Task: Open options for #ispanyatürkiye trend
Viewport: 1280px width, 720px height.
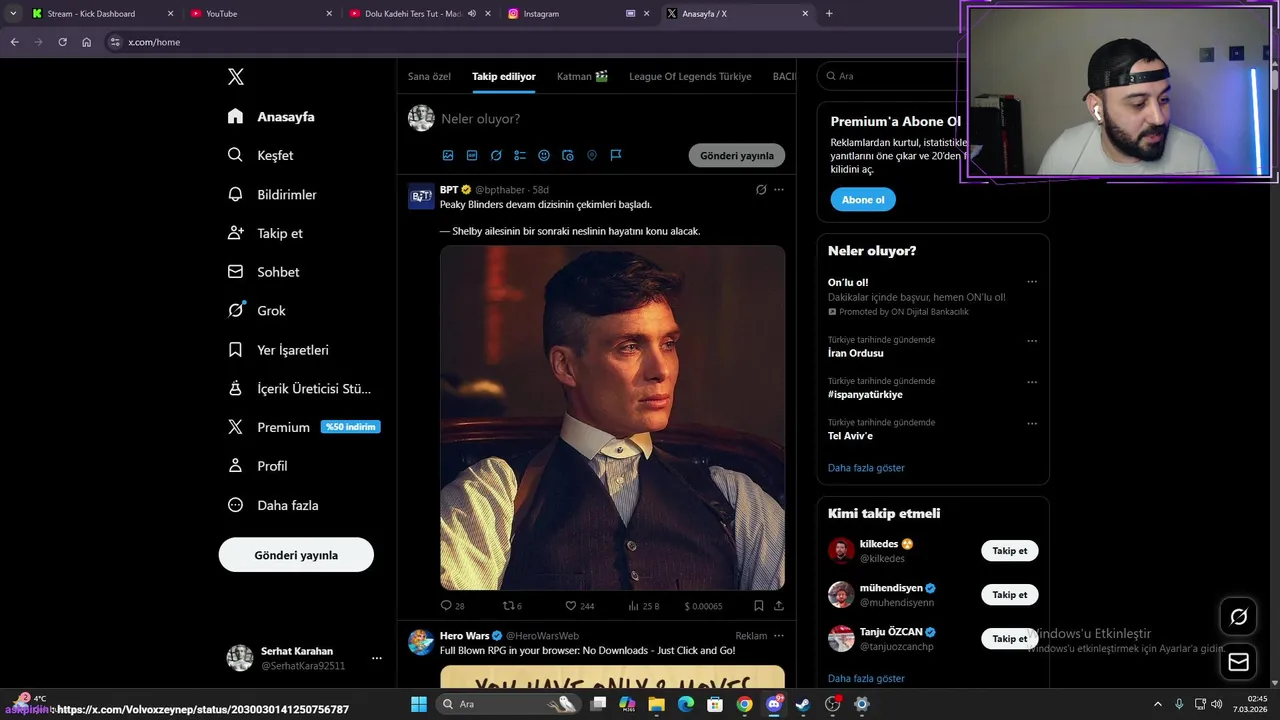Action: coord(1032,382)
